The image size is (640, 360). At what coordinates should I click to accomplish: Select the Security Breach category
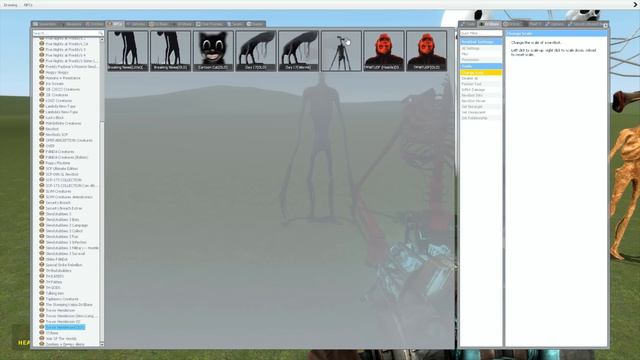[x=58, y=202]
